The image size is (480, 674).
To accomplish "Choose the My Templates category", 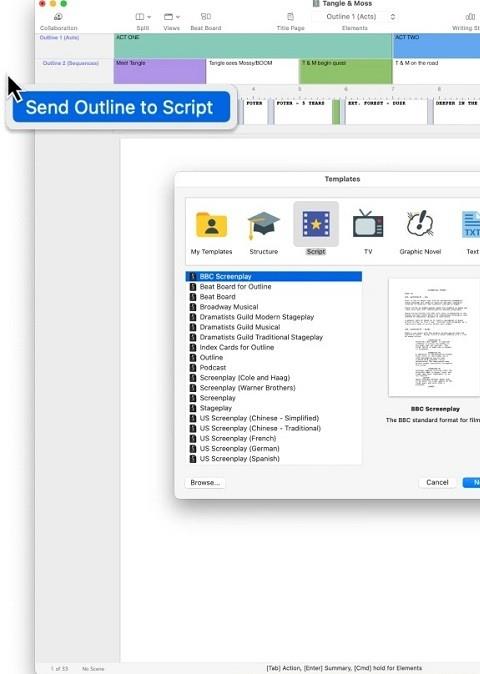I will pyautogui.click(x=211, y=232).
